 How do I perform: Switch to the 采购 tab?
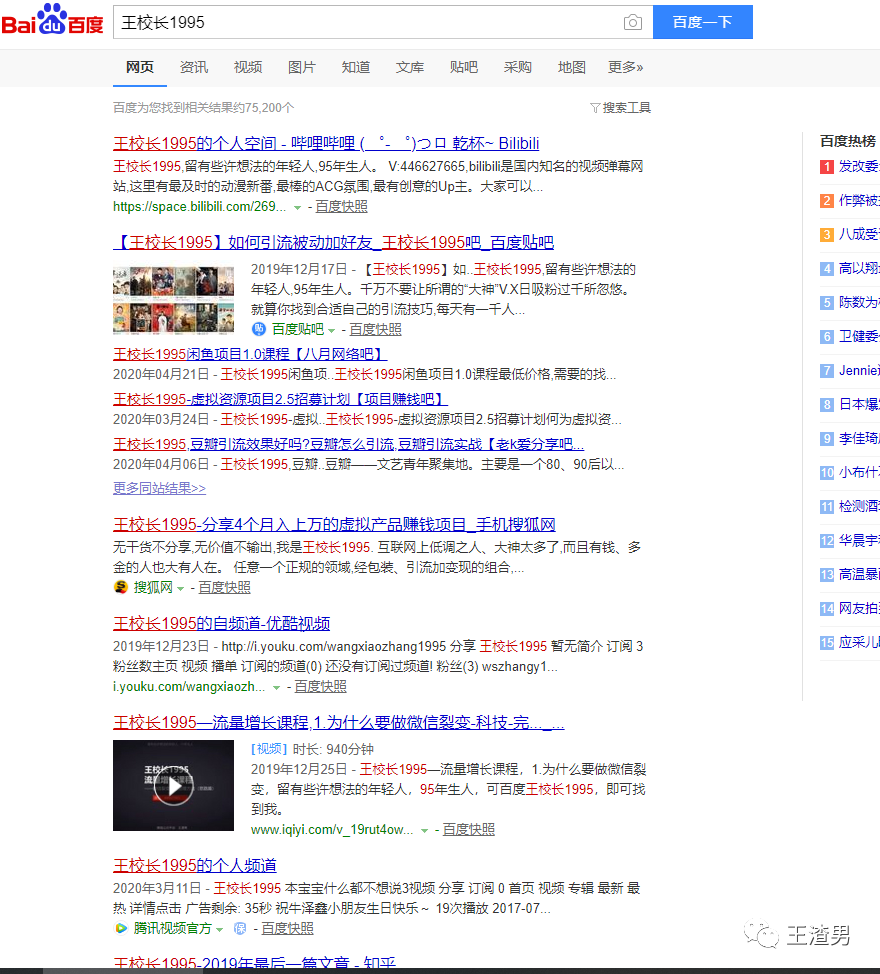[518, 67]
